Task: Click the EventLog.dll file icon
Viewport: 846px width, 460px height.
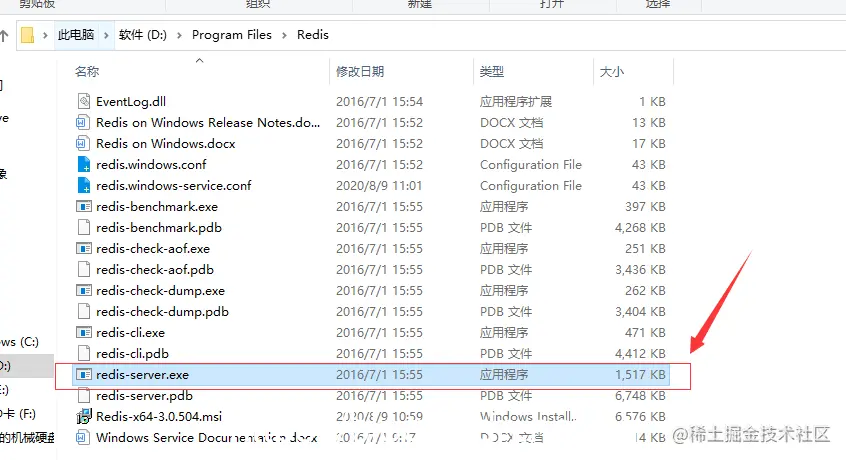Action: [84, 101]
